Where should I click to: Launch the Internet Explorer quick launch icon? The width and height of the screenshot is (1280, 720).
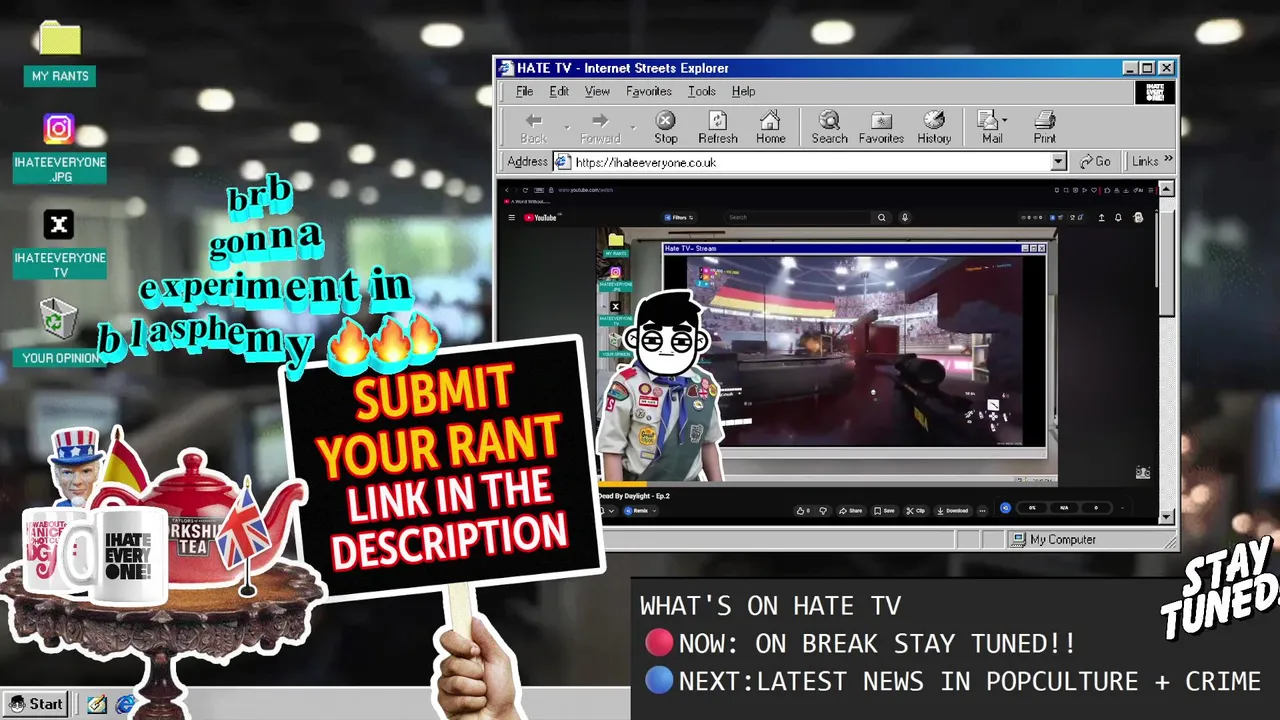(124, 704)
